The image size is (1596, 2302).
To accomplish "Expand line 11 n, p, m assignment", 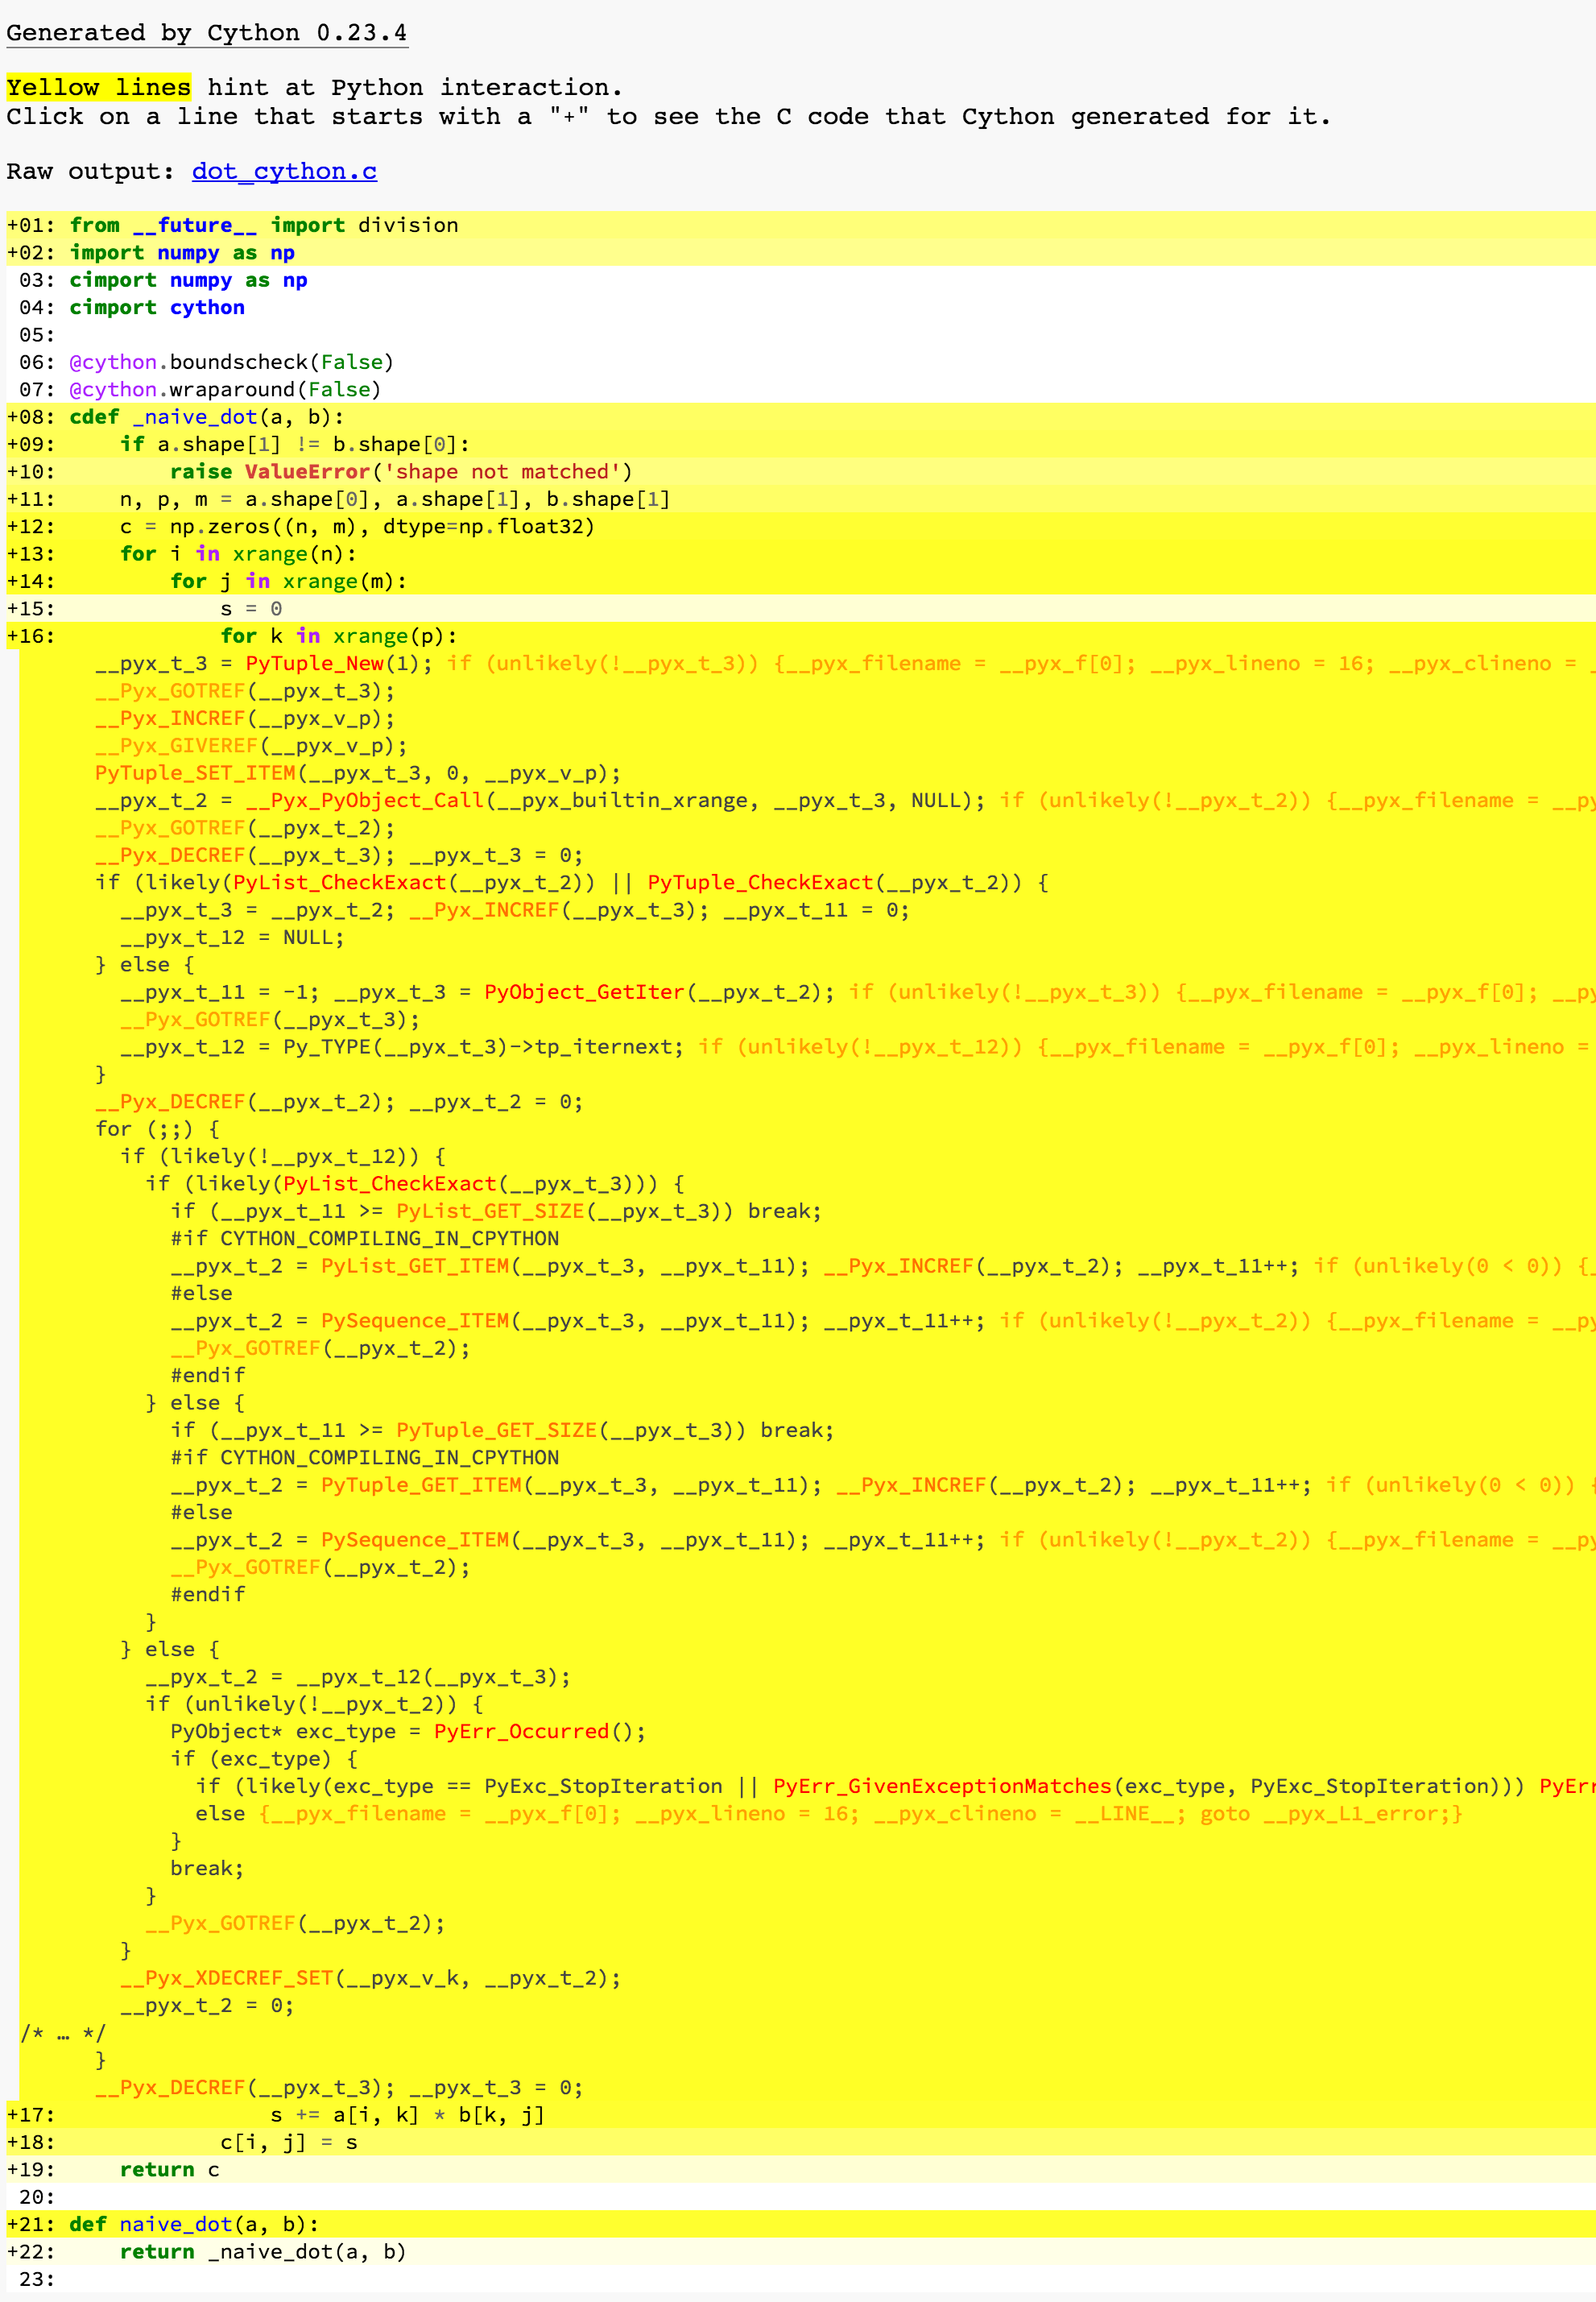I will coord(394,499).
